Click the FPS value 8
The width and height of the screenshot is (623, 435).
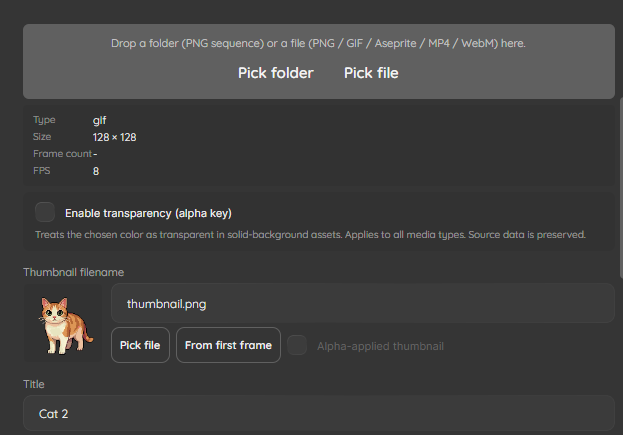(x=96, y=171)
